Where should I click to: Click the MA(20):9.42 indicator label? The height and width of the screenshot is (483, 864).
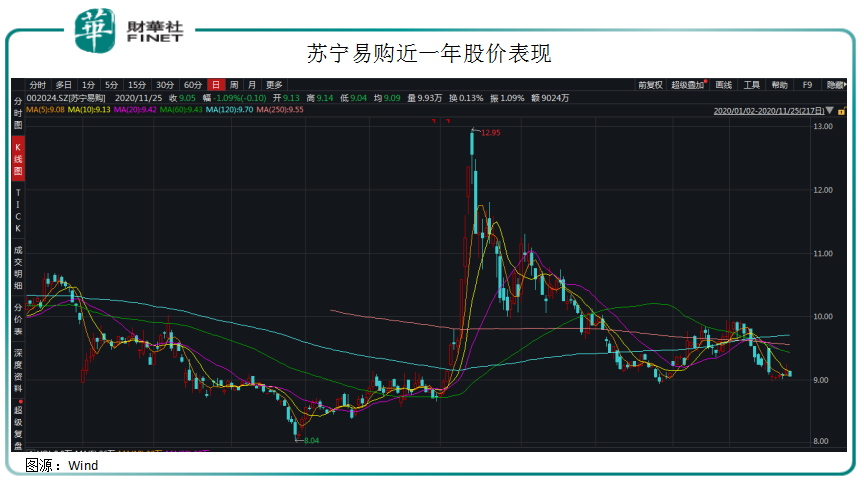pos(135,110)
